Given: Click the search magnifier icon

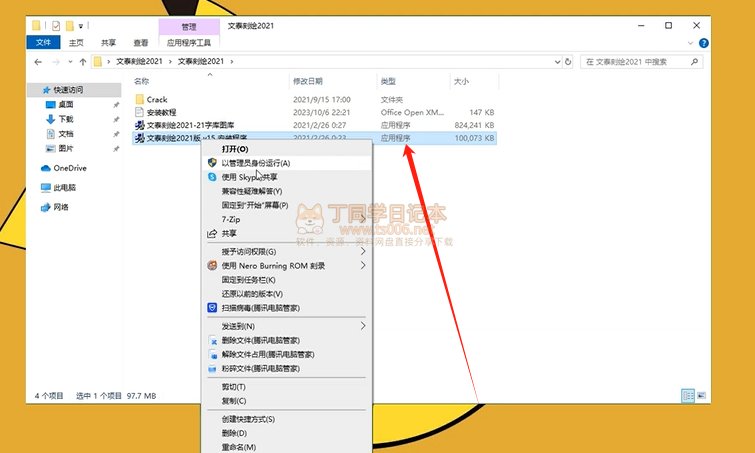Looking at the screenshot, I should pyautogui.click(x=694, y=62).
